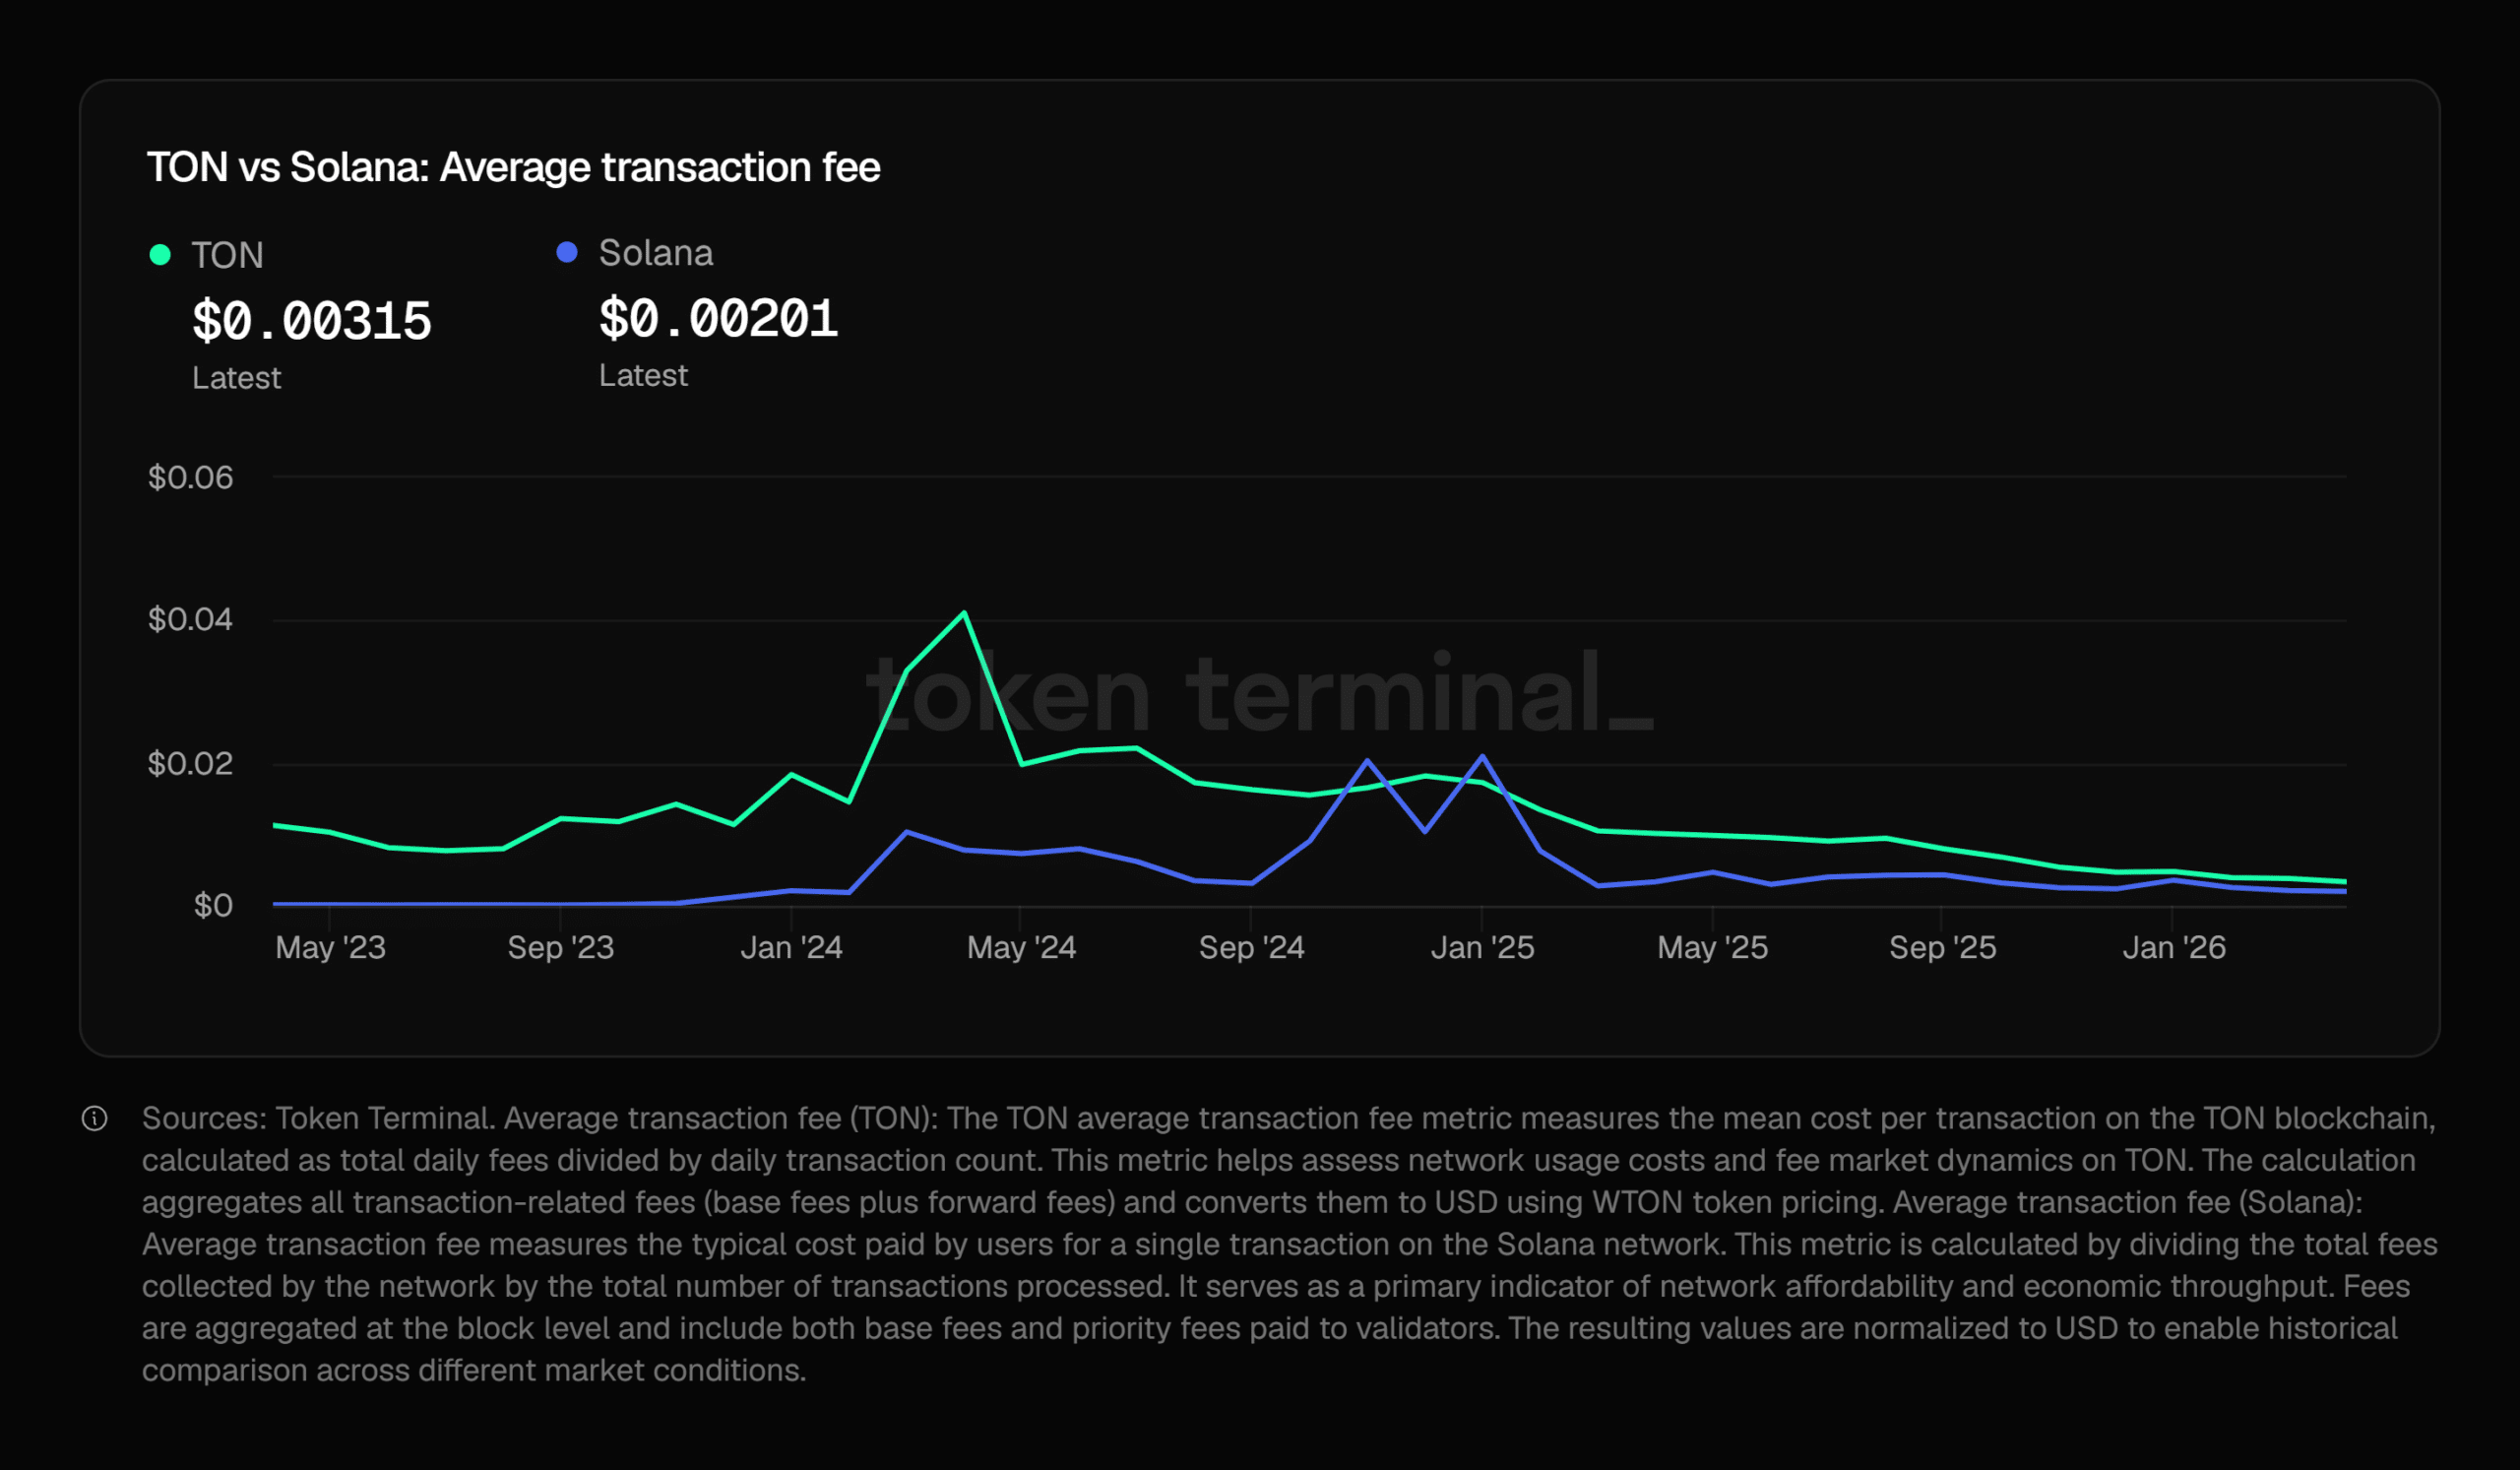Click the May '24 x-axis label
The image size is (2520, 1470).
point(1021,947)
